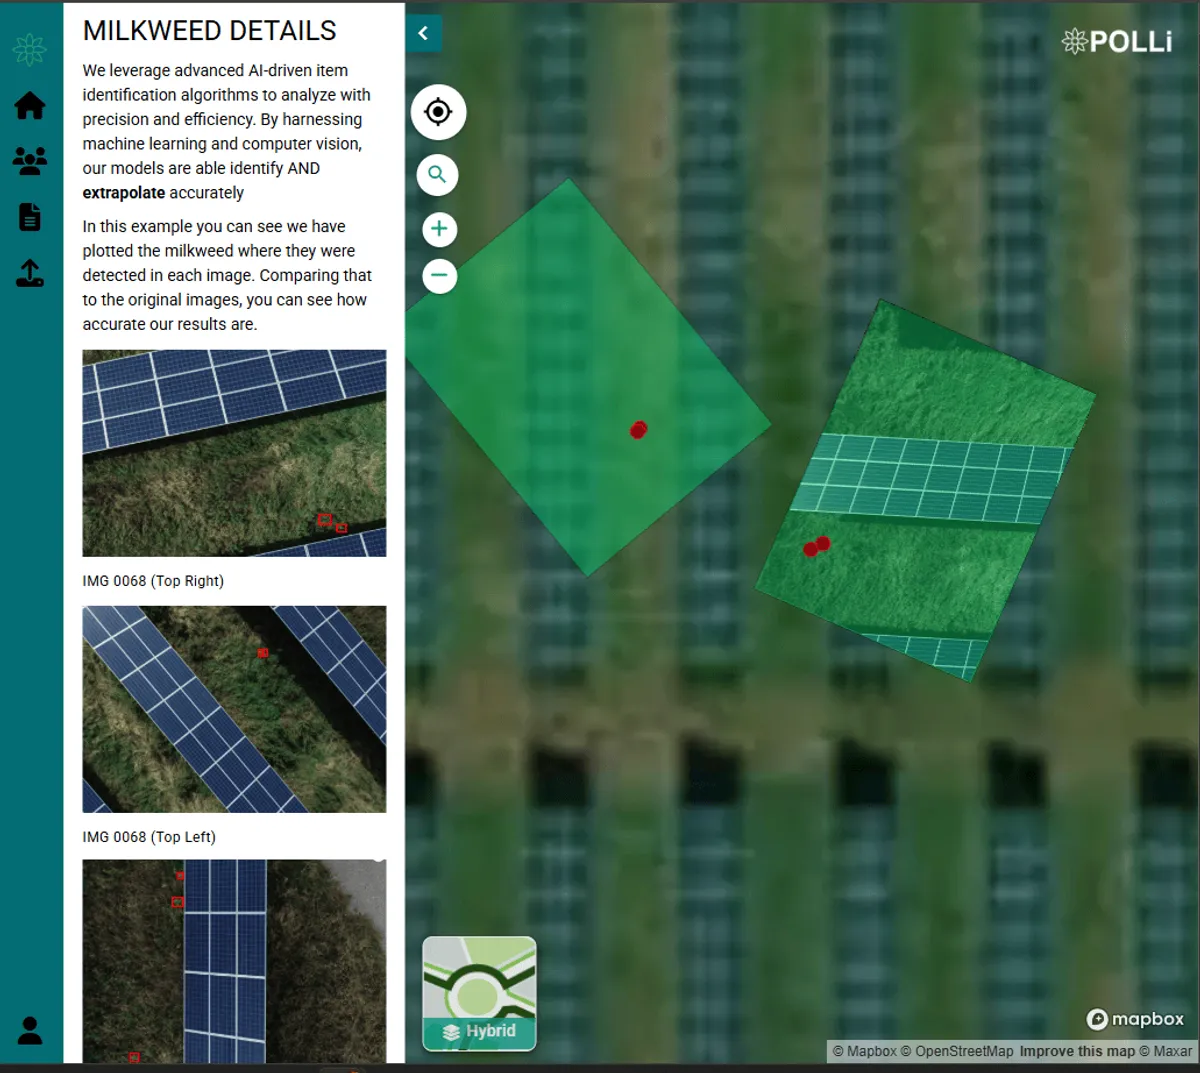Click red milkweed markers on right image overlay
This screenshot has height=1073, width=1200.
pyautogui.click(x=816, y=546)
